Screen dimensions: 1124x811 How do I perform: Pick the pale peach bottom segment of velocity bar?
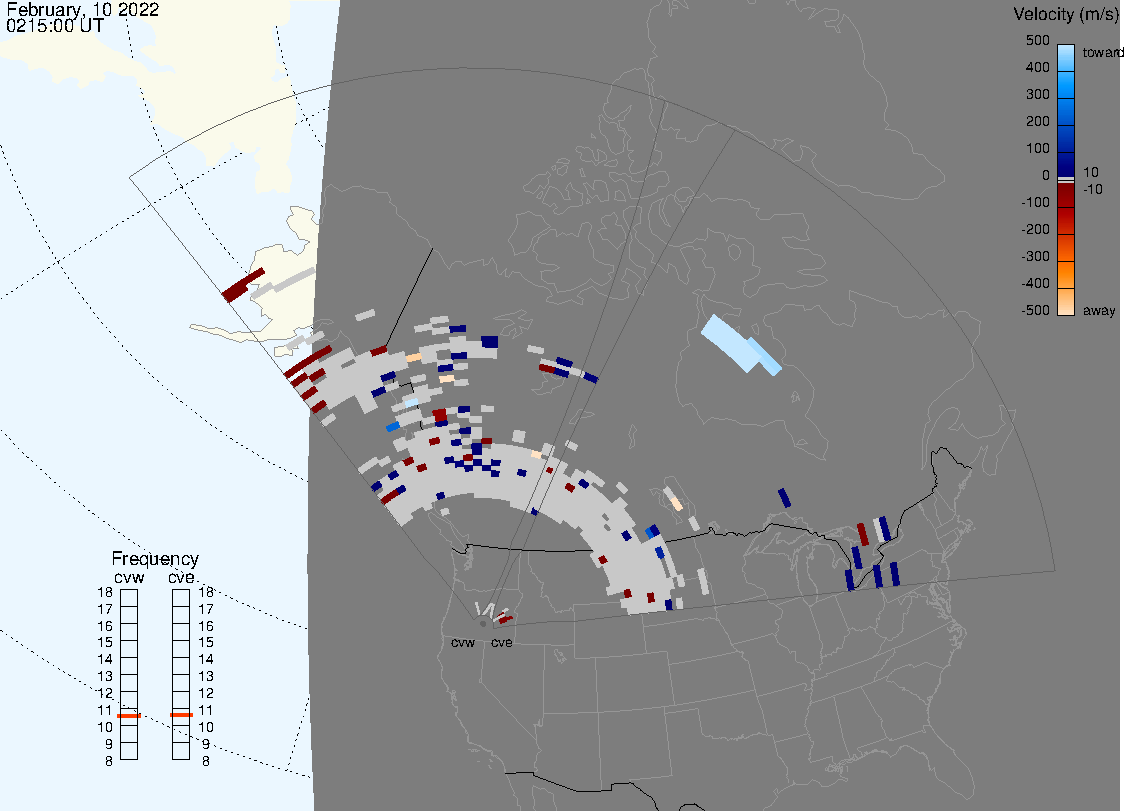click(1066, 302)
